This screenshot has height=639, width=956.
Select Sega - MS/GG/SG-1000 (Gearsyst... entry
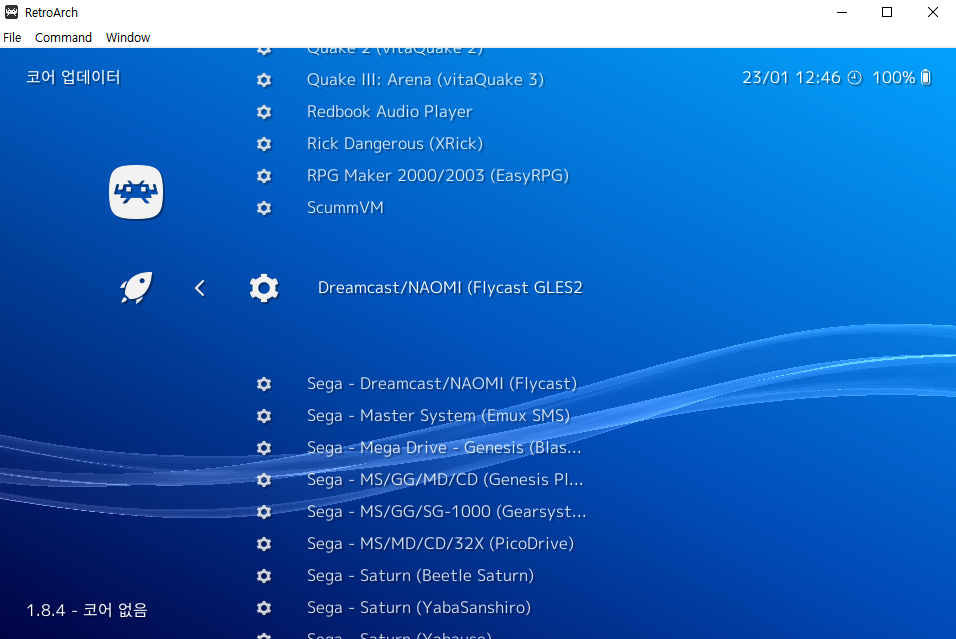tap(446, 512)
